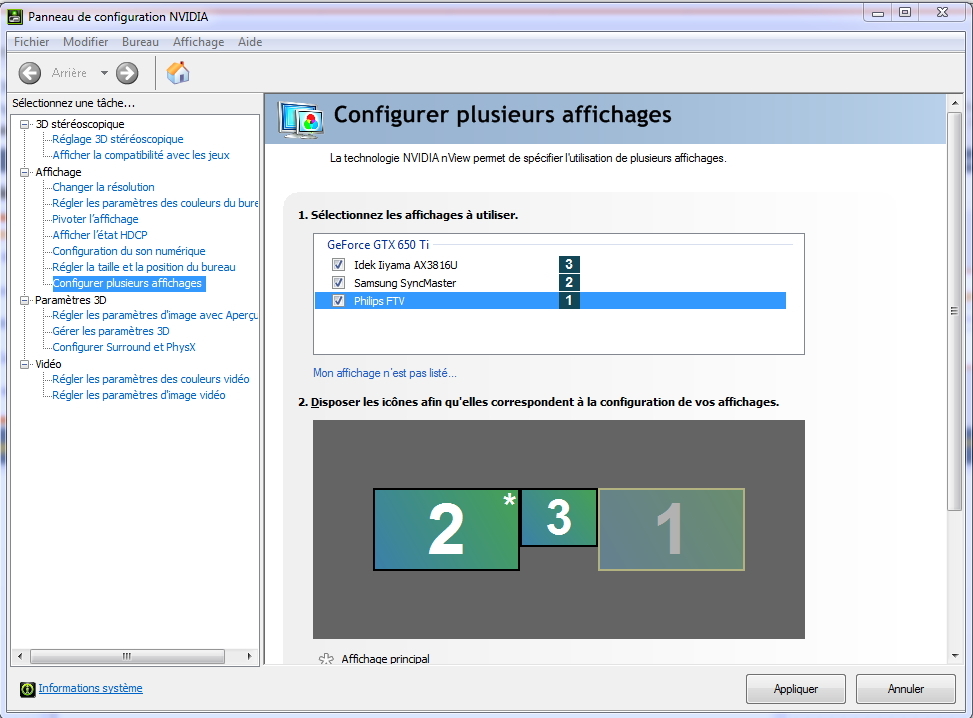Click the Configurer plusieurs affichages header icon
This screenshot has width=973, height=718.
coord(301,119)
